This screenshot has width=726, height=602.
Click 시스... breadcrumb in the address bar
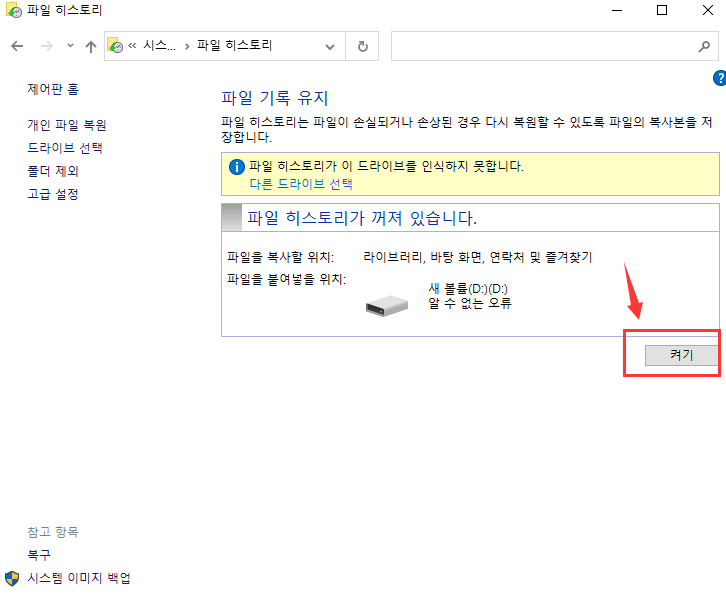159,45
